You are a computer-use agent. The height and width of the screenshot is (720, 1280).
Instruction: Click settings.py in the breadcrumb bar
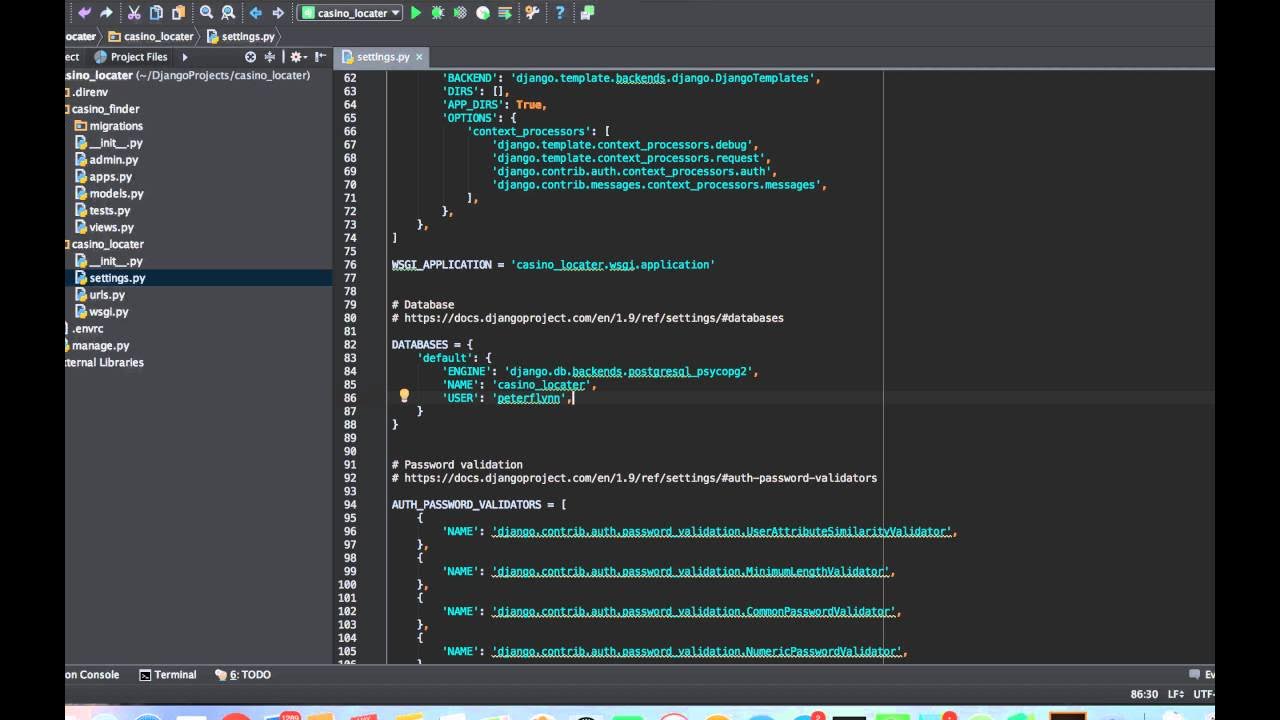click(240, 36)
